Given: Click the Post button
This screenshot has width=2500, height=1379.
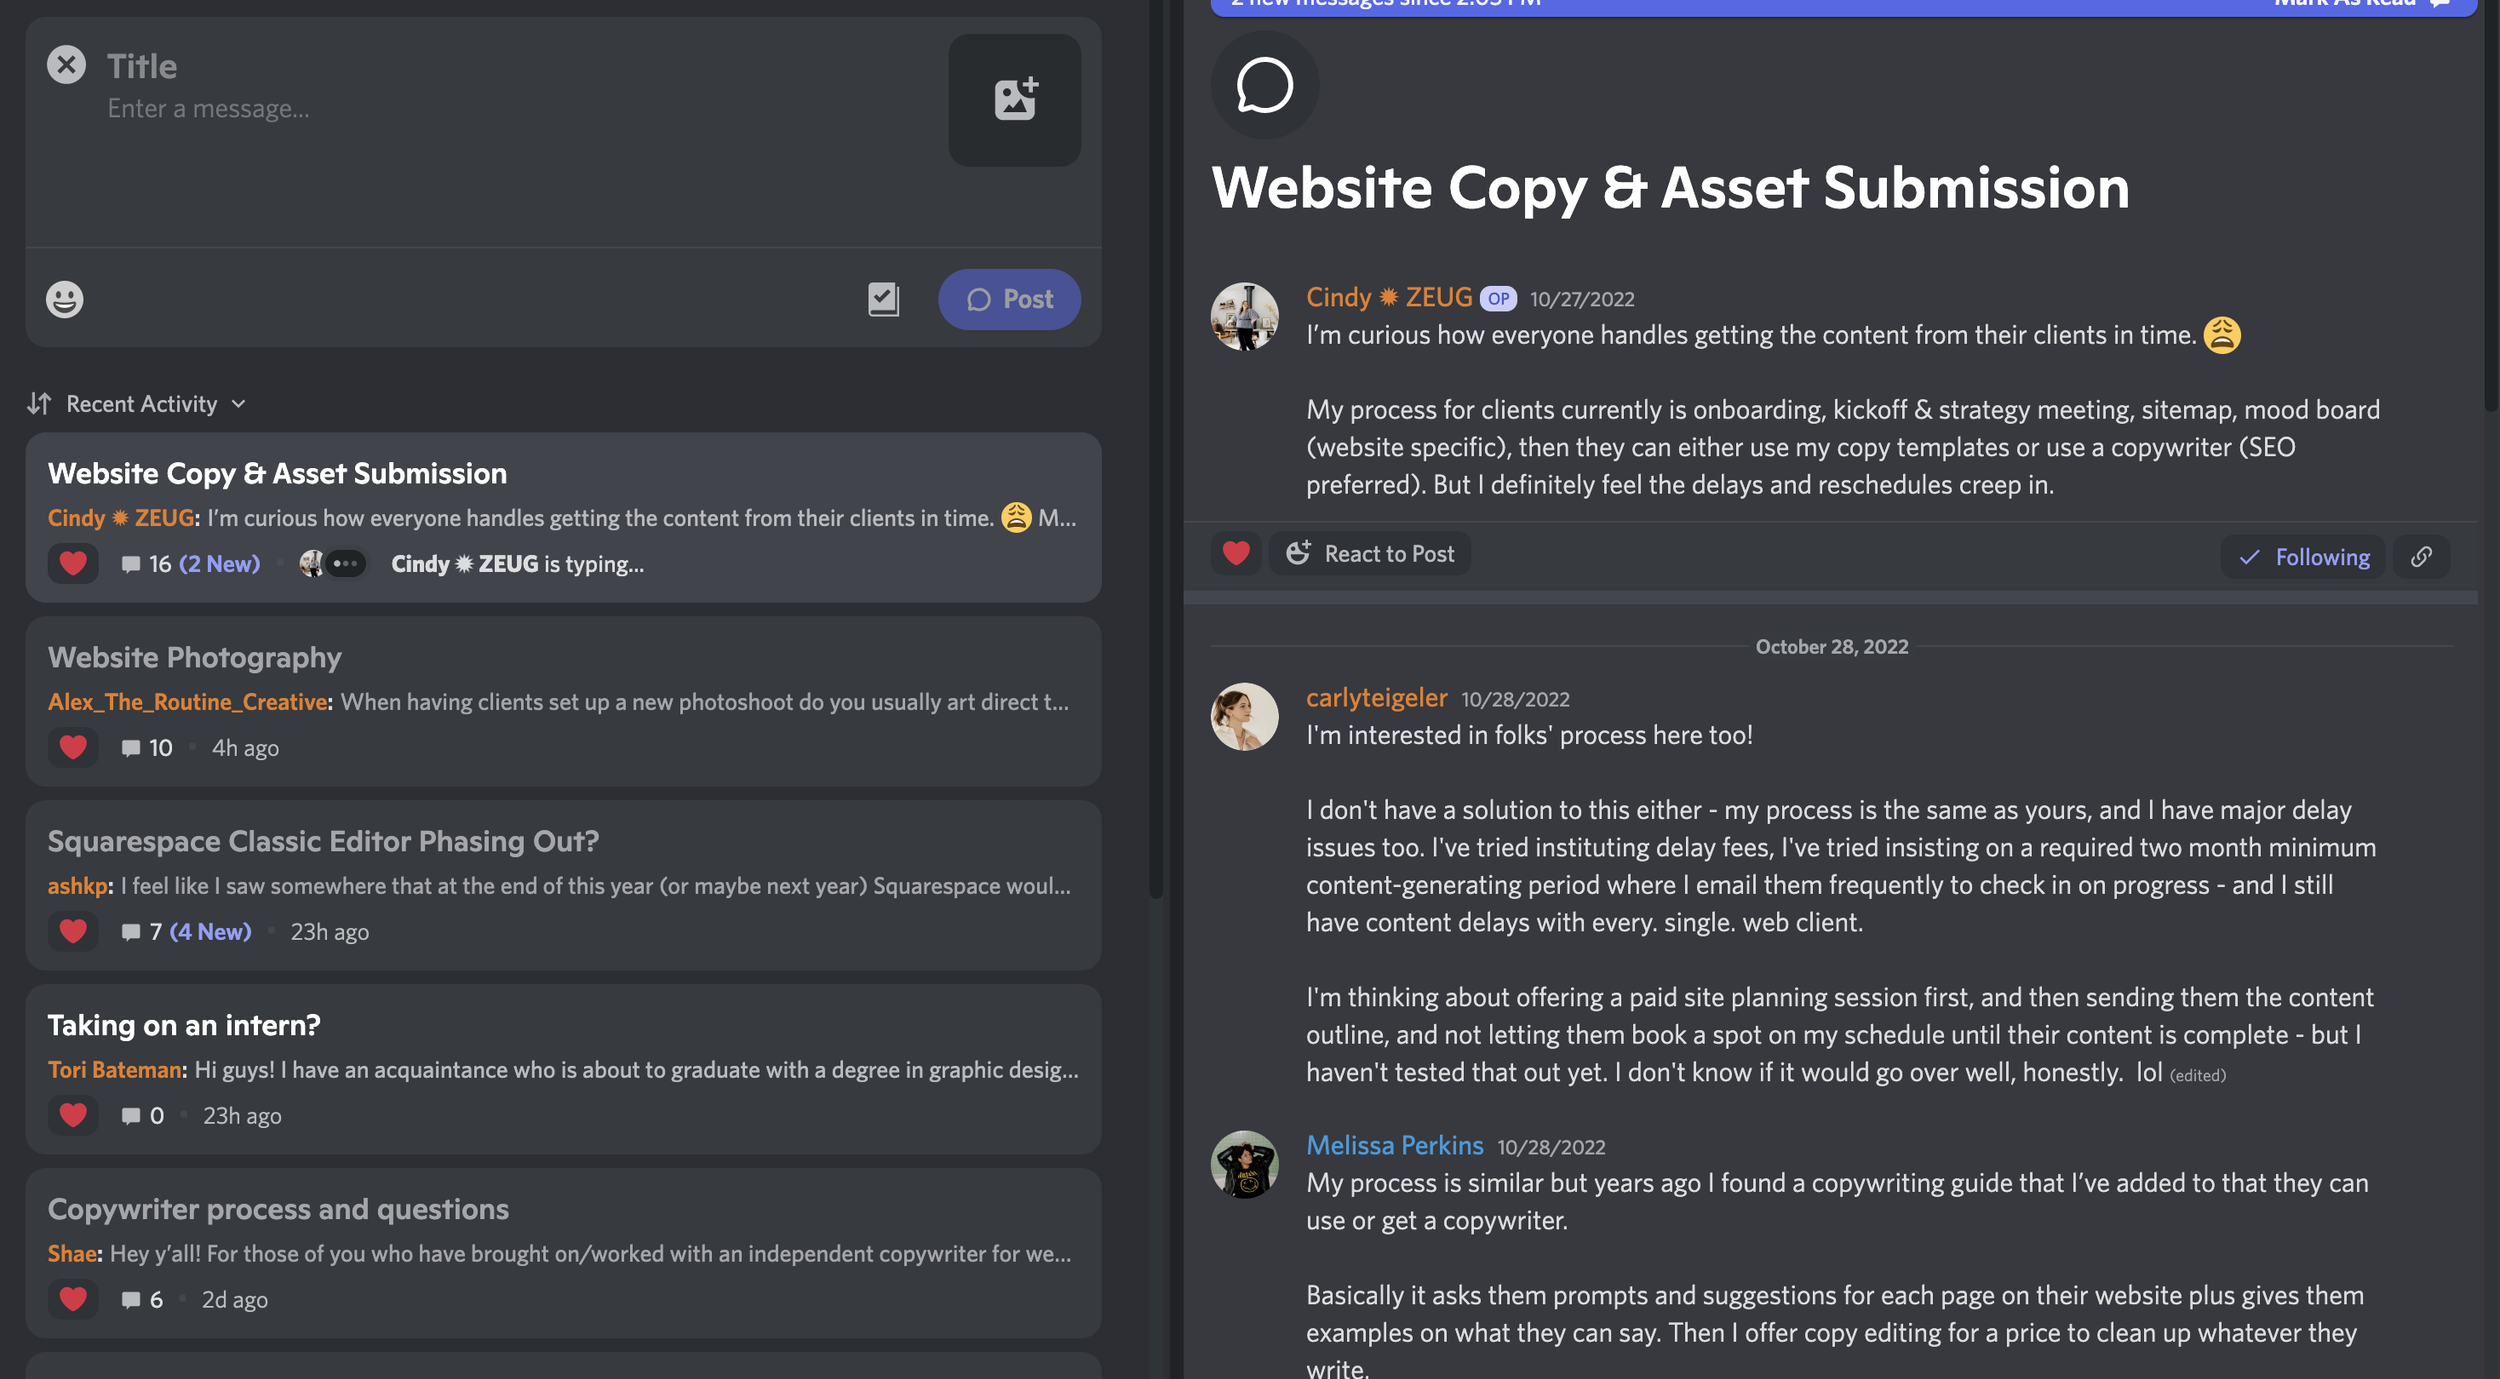Looking at the screenshot, I should coord(1009,299).
